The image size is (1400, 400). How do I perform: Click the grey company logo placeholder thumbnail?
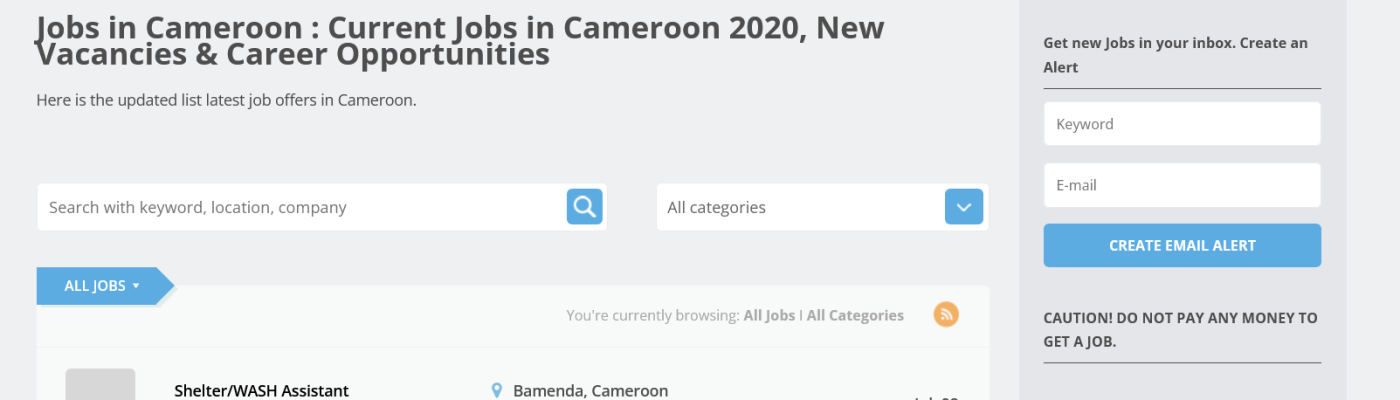click(x=100, y=386)
